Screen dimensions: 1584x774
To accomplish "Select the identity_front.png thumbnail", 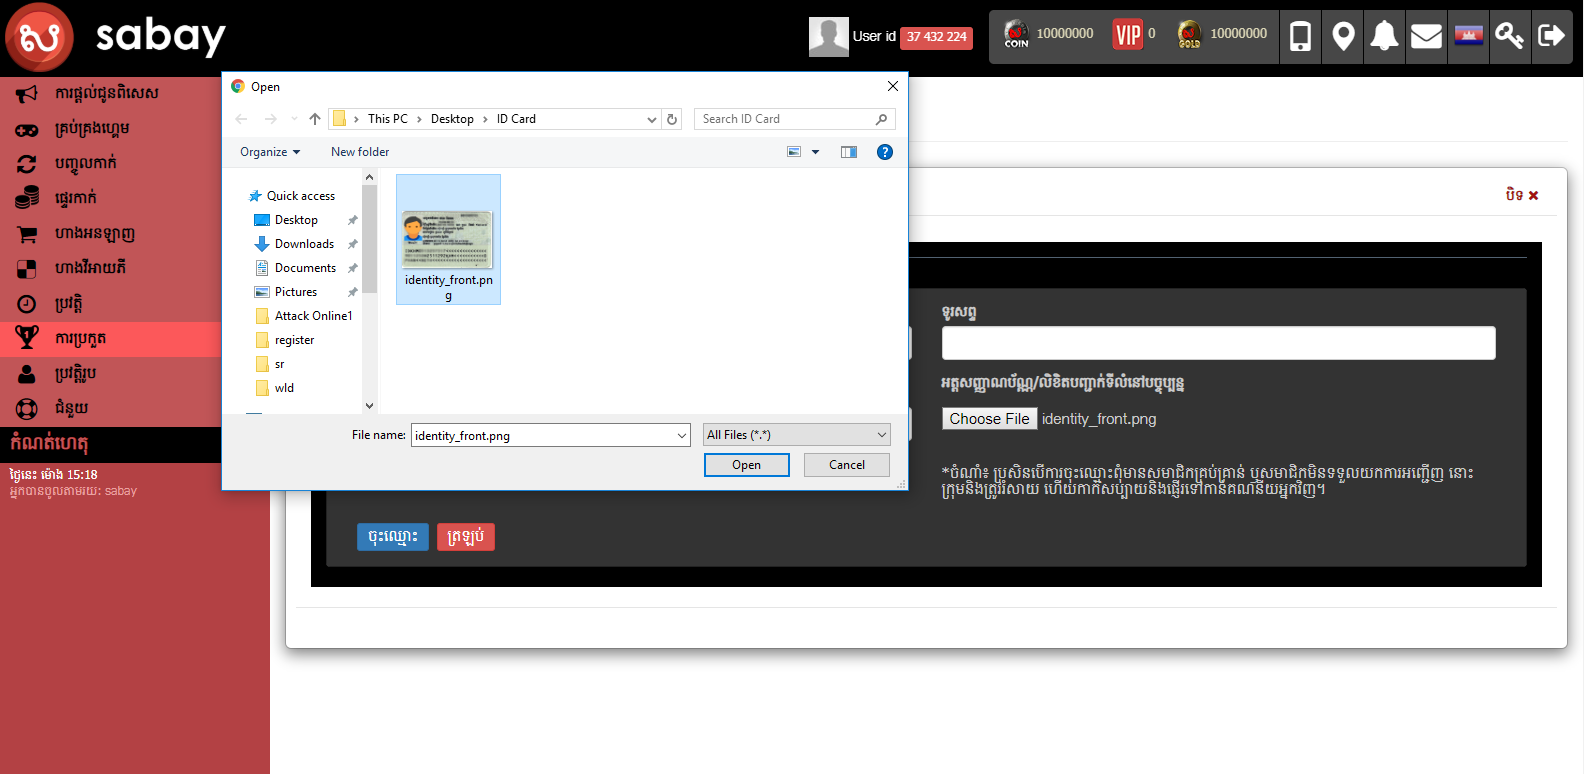I will click(448, 240).
